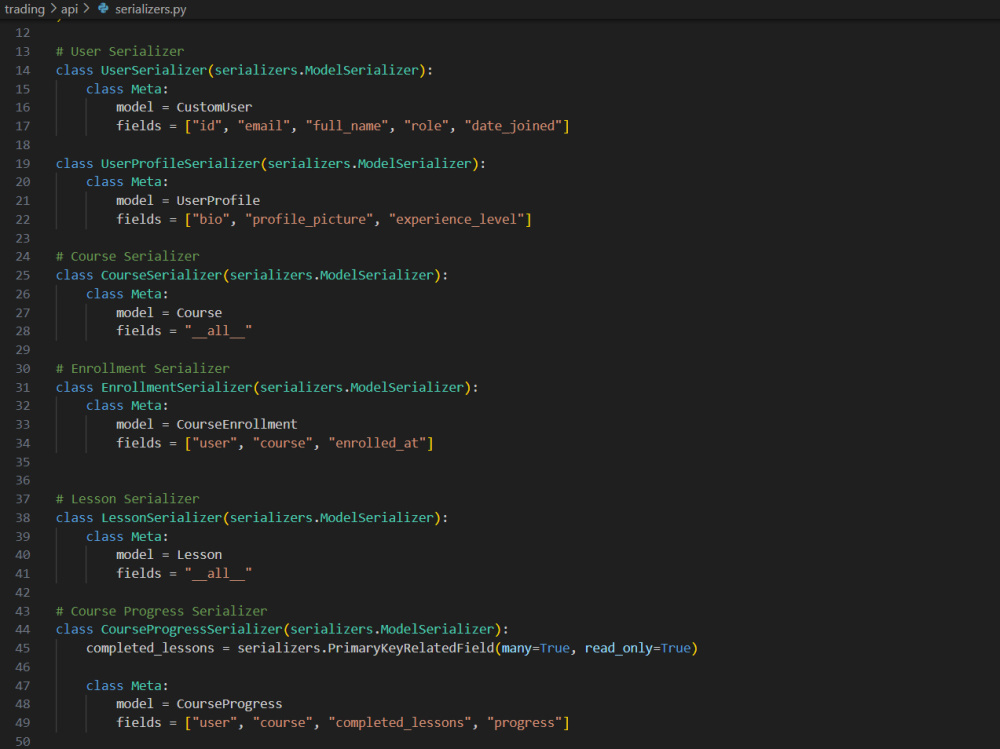The image size is (1000, 749).
Task: Click 'Course' model value on line 27
Action: click(x=199, y=313)
